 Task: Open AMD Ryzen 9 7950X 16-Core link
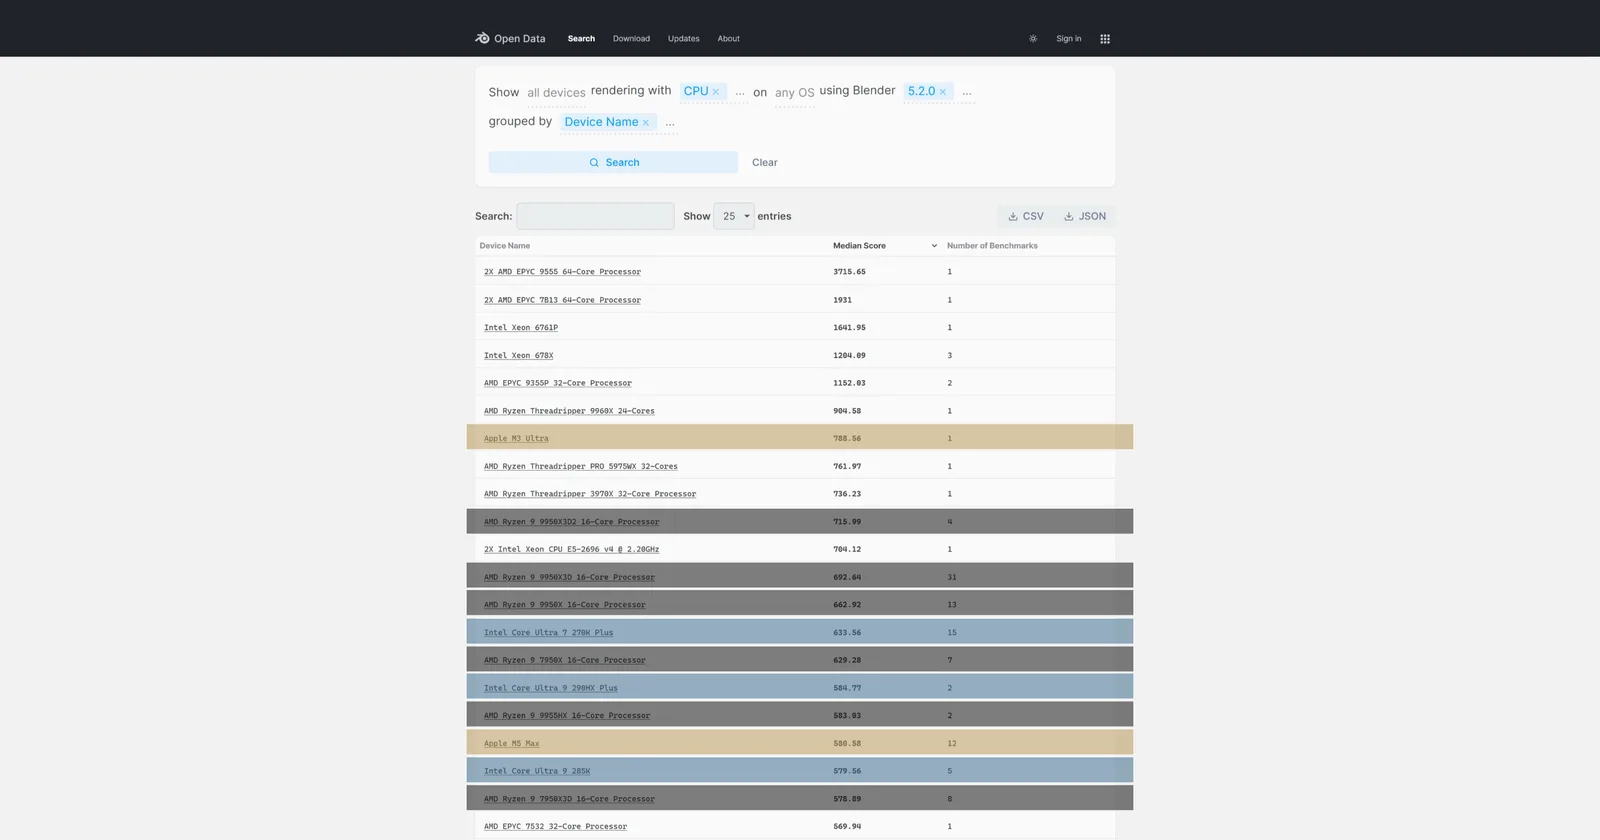565,661
